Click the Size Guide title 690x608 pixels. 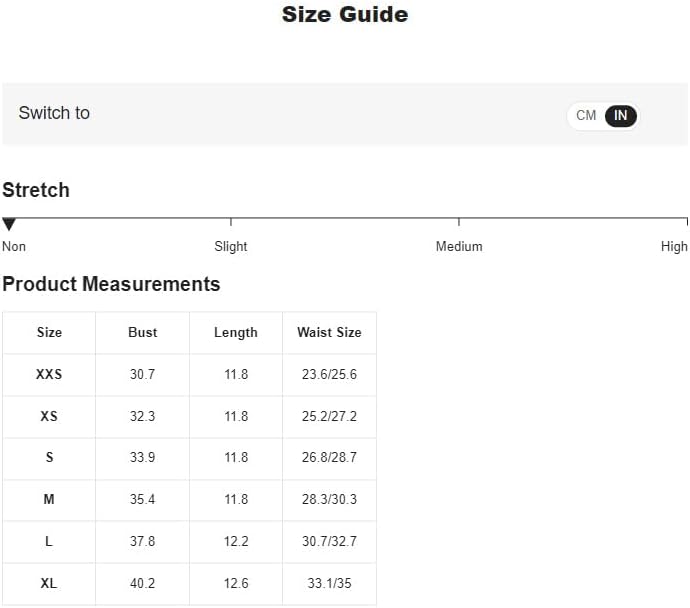[x=345, y=15]
